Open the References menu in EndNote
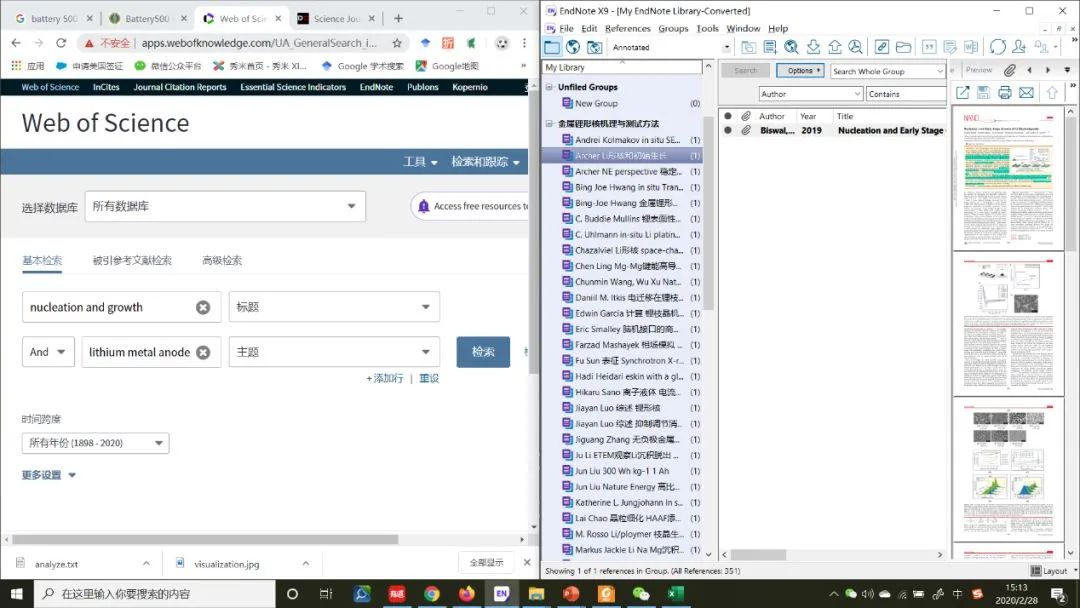 [x=627, y=29]
